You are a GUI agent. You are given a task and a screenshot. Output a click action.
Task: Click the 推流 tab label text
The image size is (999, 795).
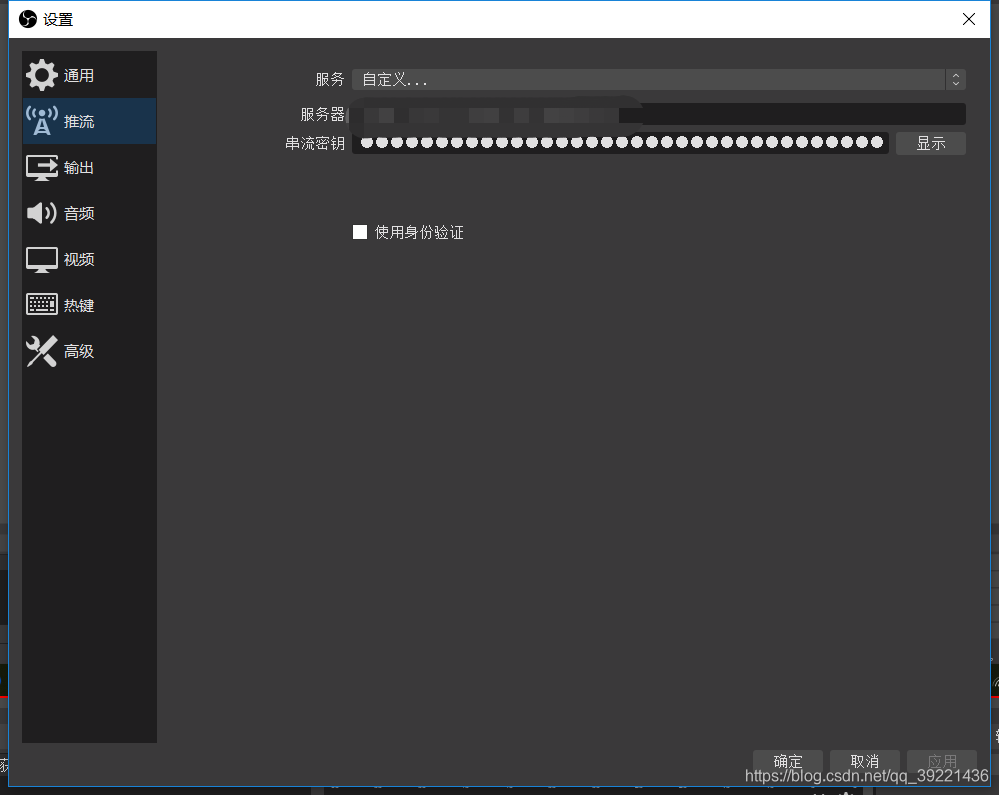pyautogui.click(x=79, y=121)
